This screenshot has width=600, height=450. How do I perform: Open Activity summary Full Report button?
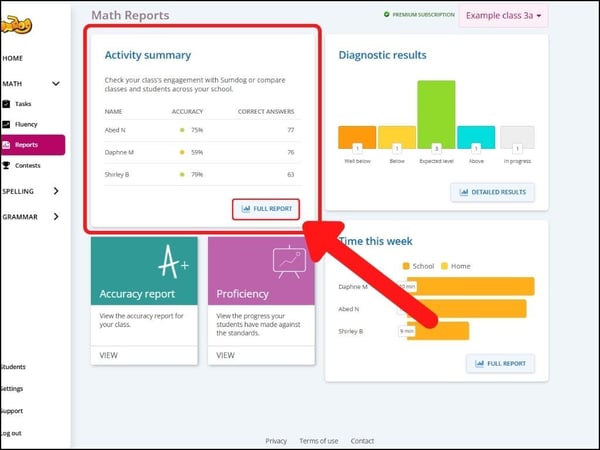(266, 209)
